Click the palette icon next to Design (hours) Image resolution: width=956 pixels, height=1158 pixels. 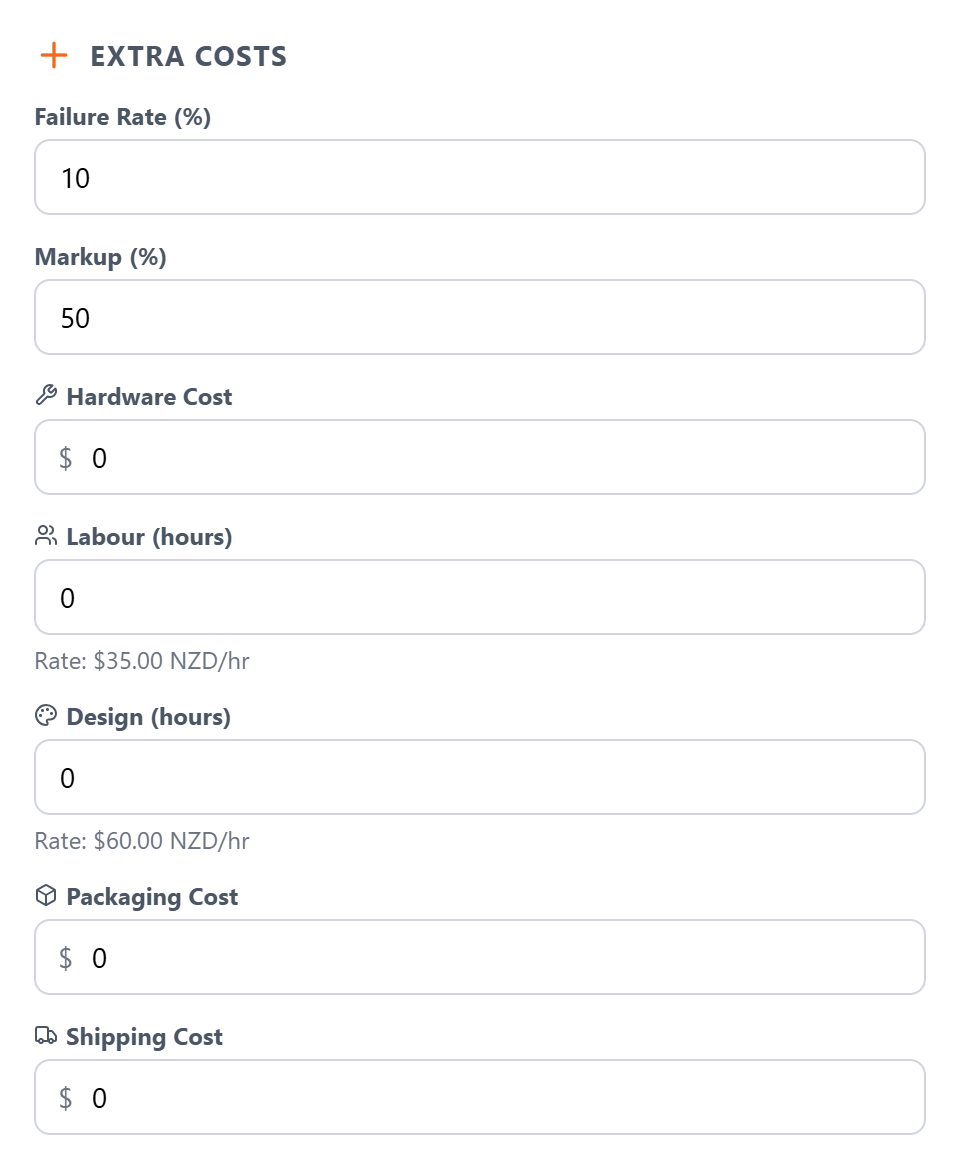pos(44,716)
